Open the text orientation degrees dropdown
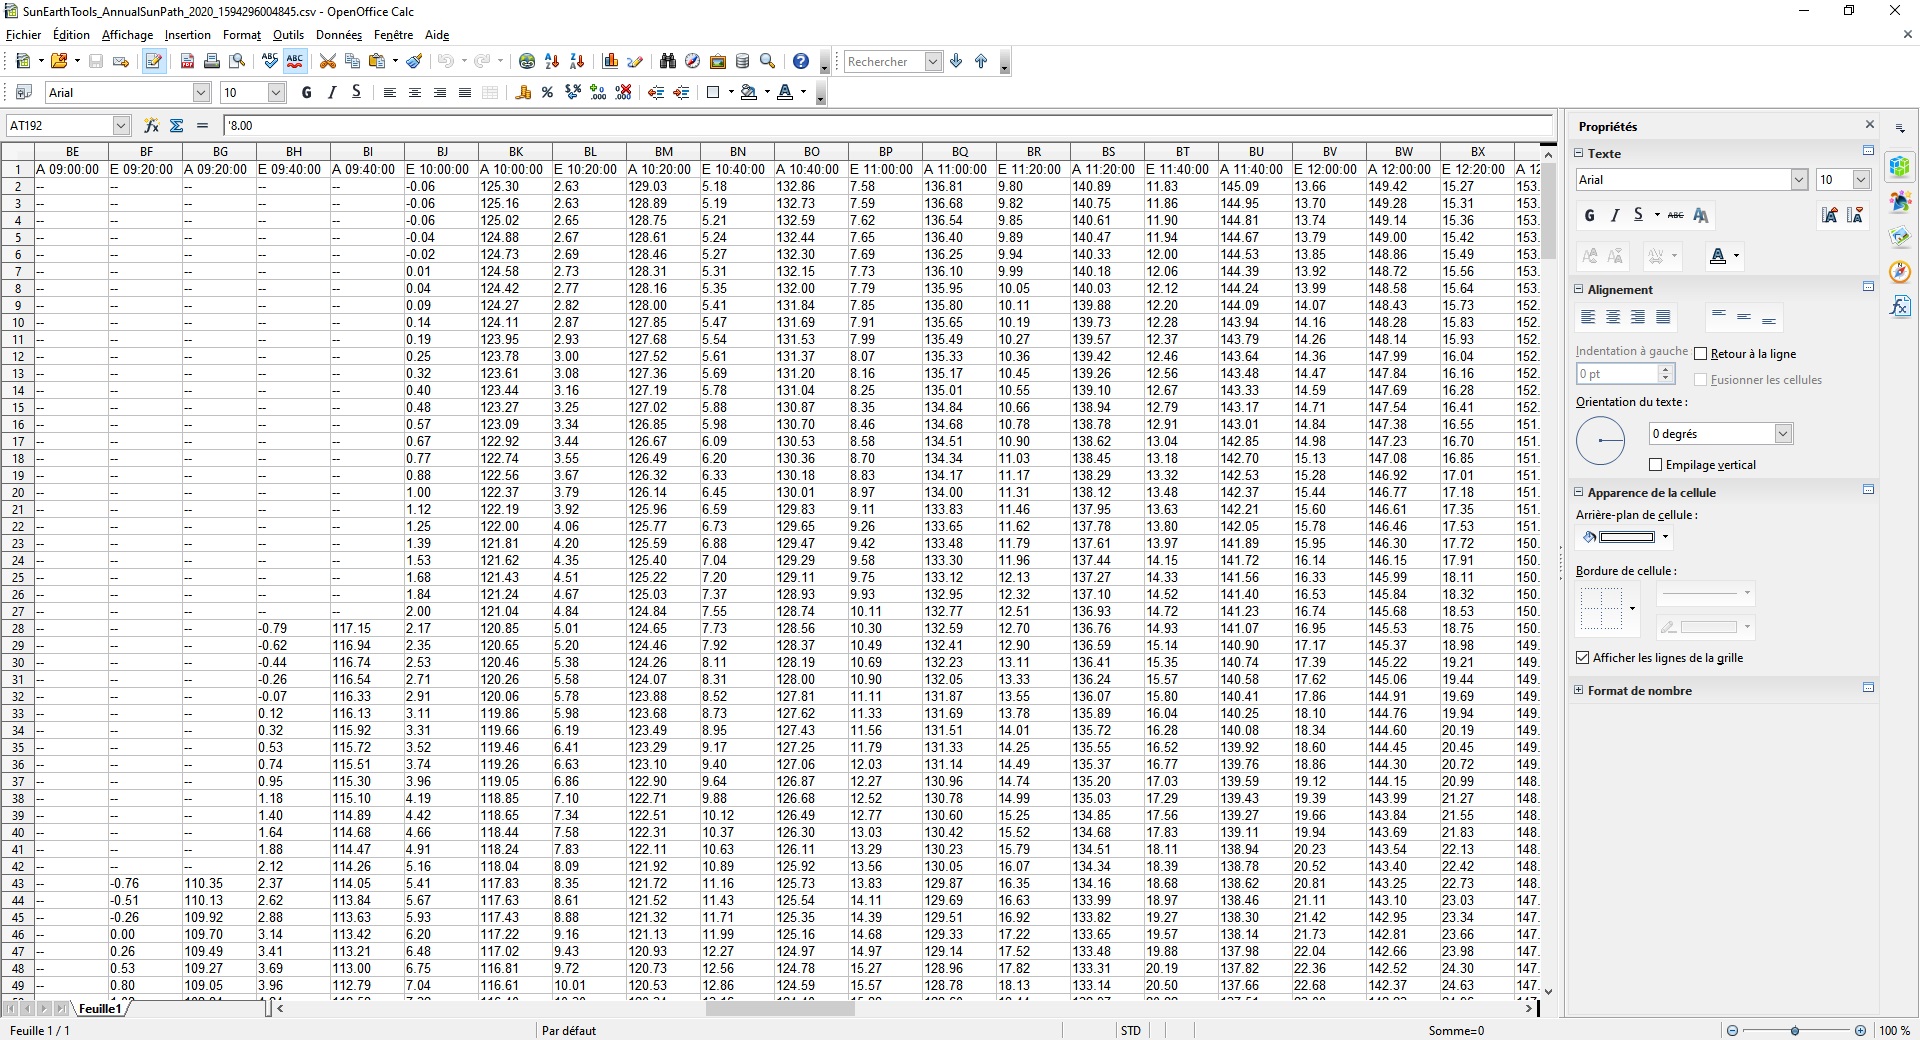 (1783, 433)
